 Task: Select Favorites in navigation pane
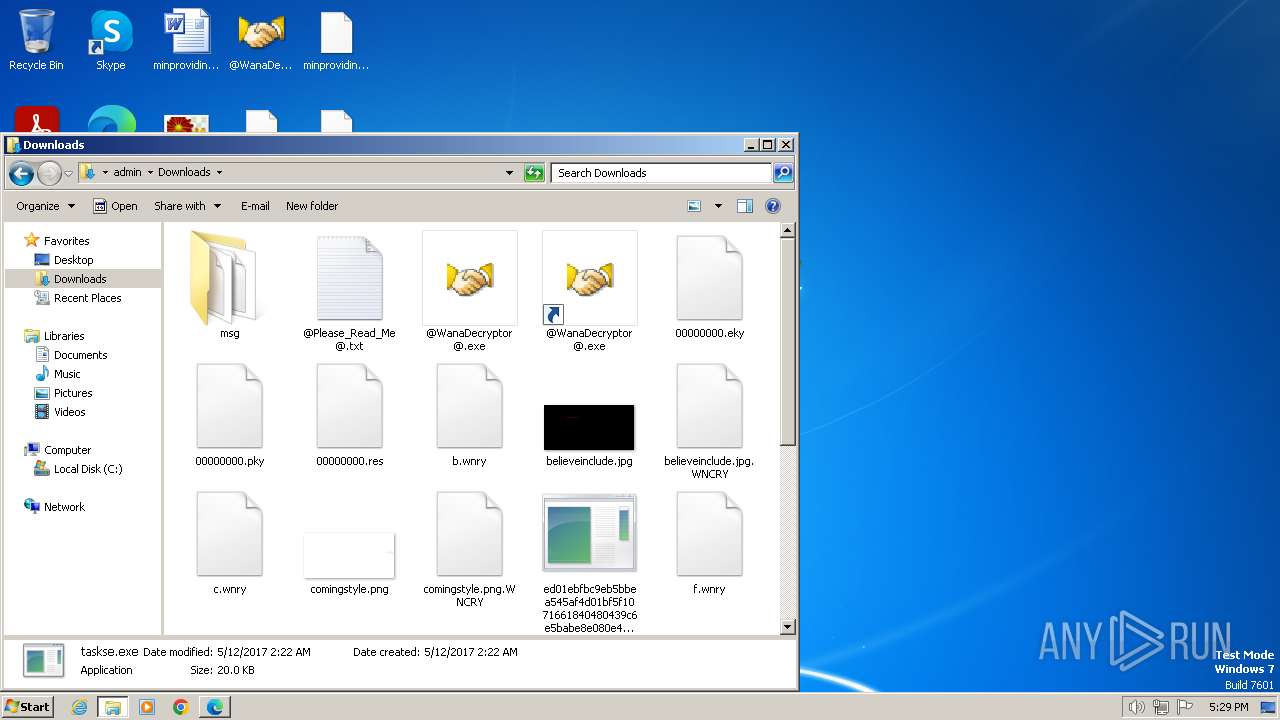pos(56,241)
